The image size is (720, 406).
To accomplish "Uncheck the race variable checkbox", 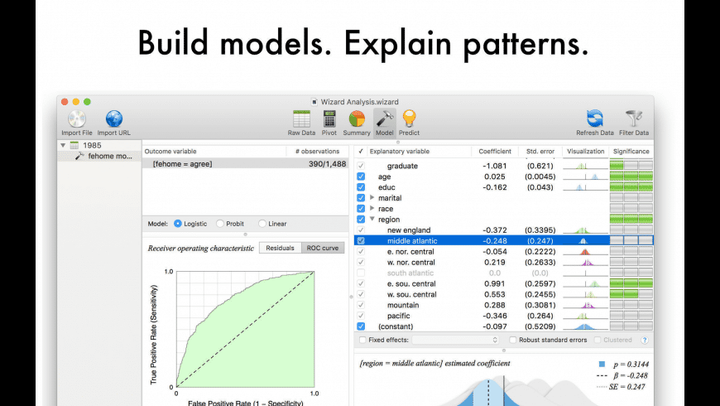I will coord(361,209).
